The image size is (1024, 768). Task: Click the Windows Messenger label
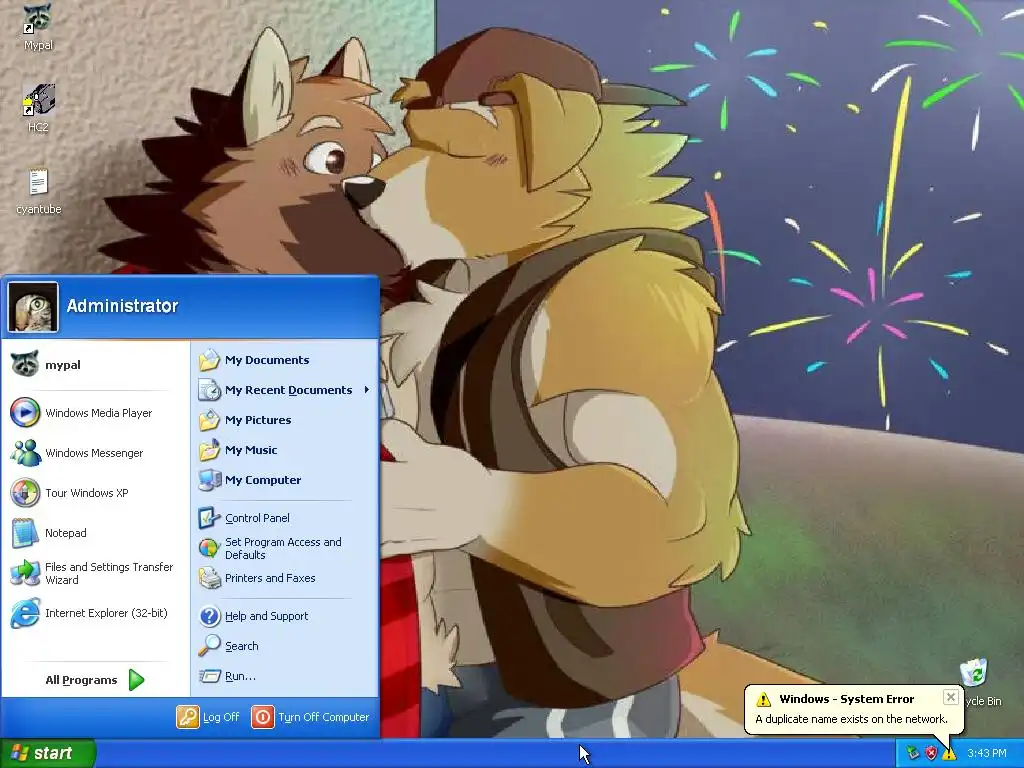pyautogui.click(x=94, y=453)
